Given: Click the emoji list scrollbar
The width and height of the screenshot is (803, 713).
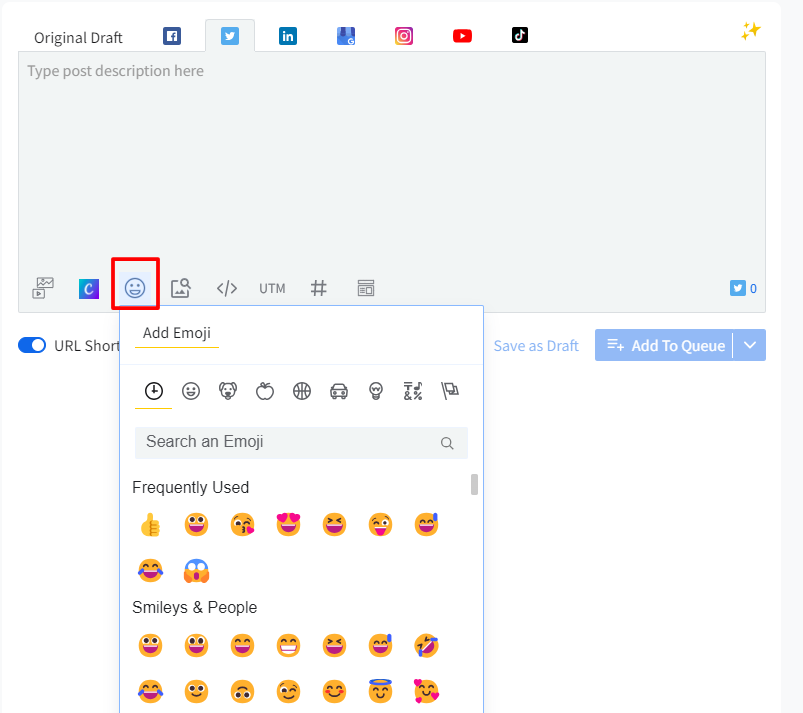Looking at the screenshot, I should tap(474, 485).
